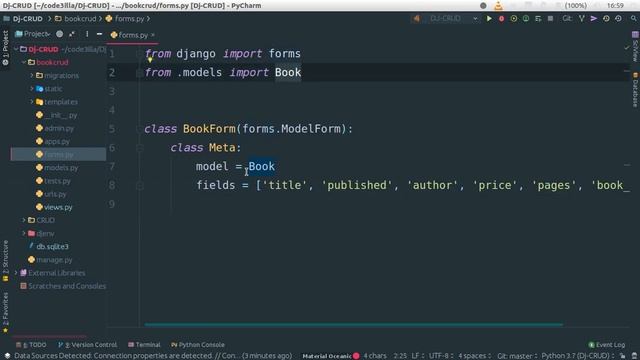
Task: Close the forms.py editor tab
Action: [153, 35]
